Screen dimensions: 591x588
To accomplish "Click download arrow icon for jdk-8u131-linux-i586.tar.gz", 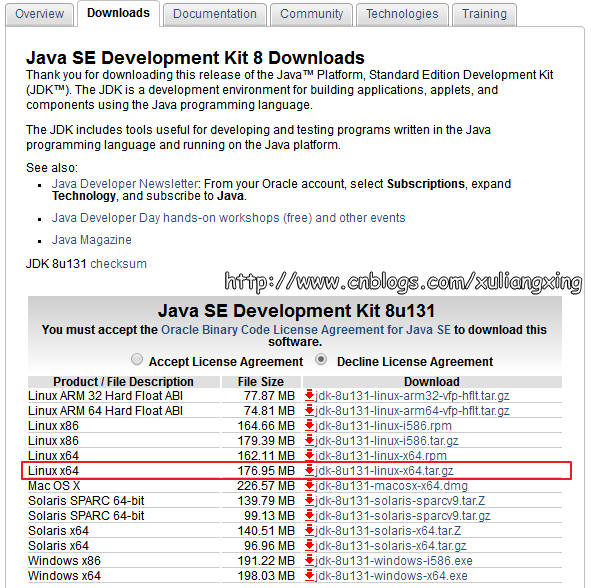I will pos(309,441).
